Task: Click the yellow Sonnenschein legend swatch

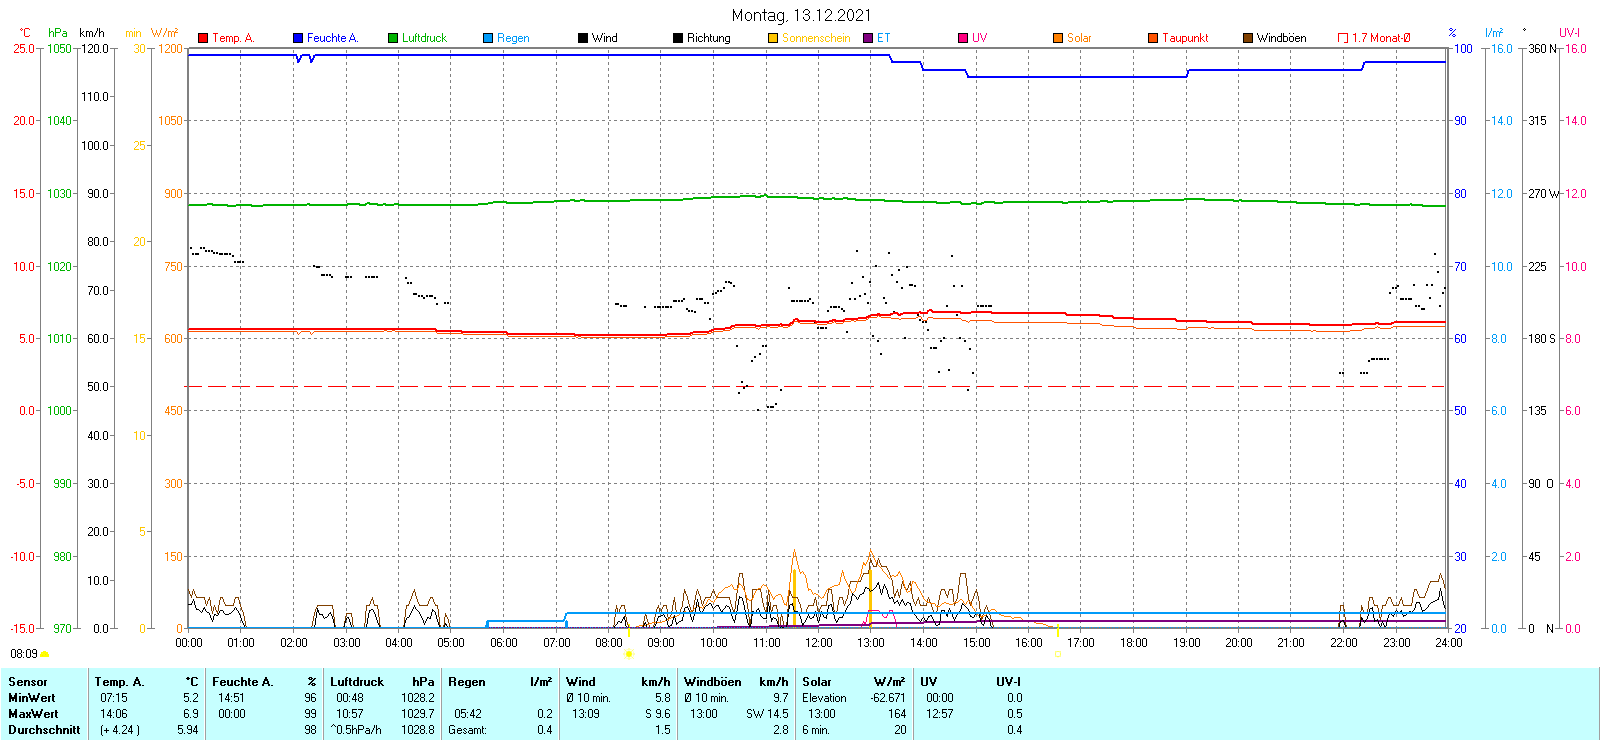Action: (x=773, y=38)
